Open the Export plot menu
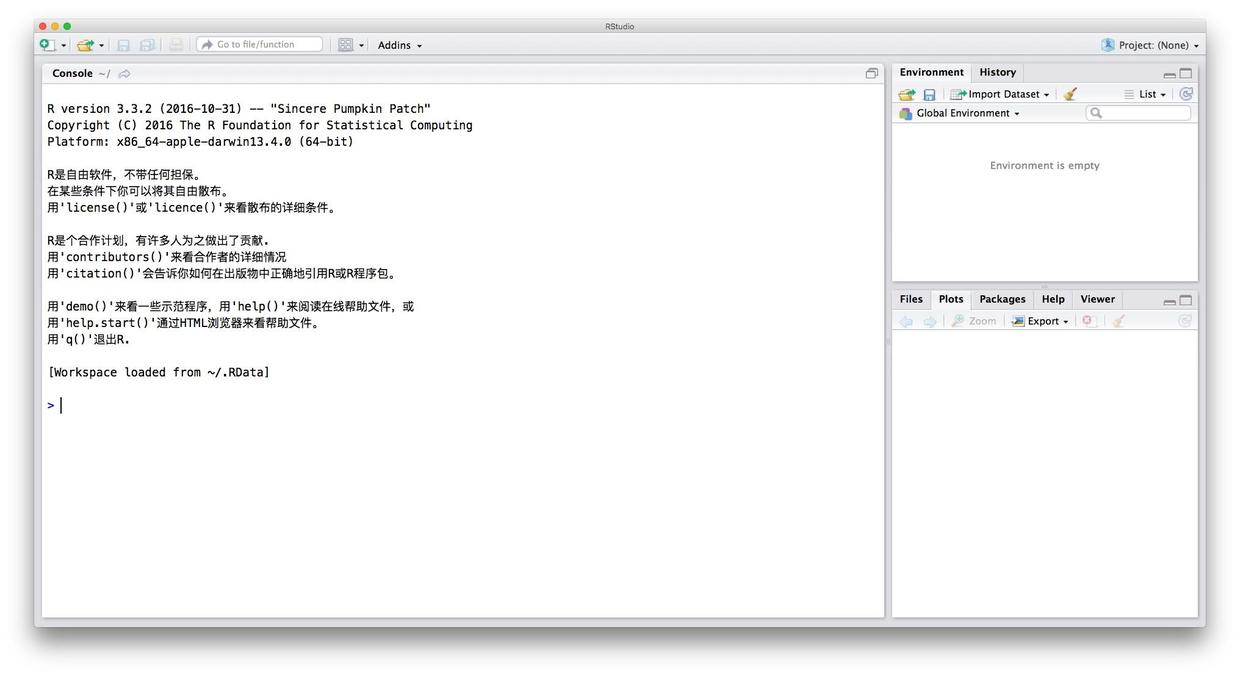The height and width of the screenshot is (676, 1240). click(x=1041, y=321)
